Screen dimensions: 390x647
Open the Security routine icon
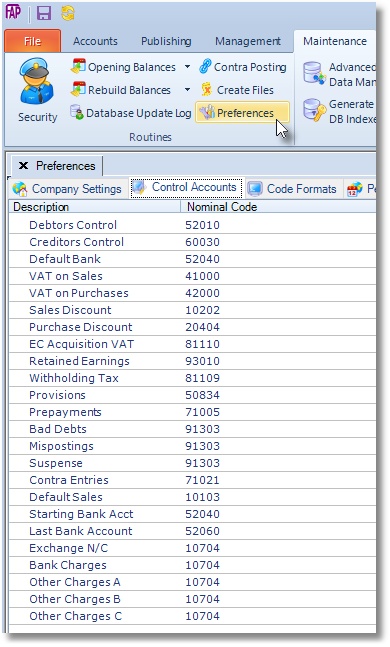coord(37,81)
